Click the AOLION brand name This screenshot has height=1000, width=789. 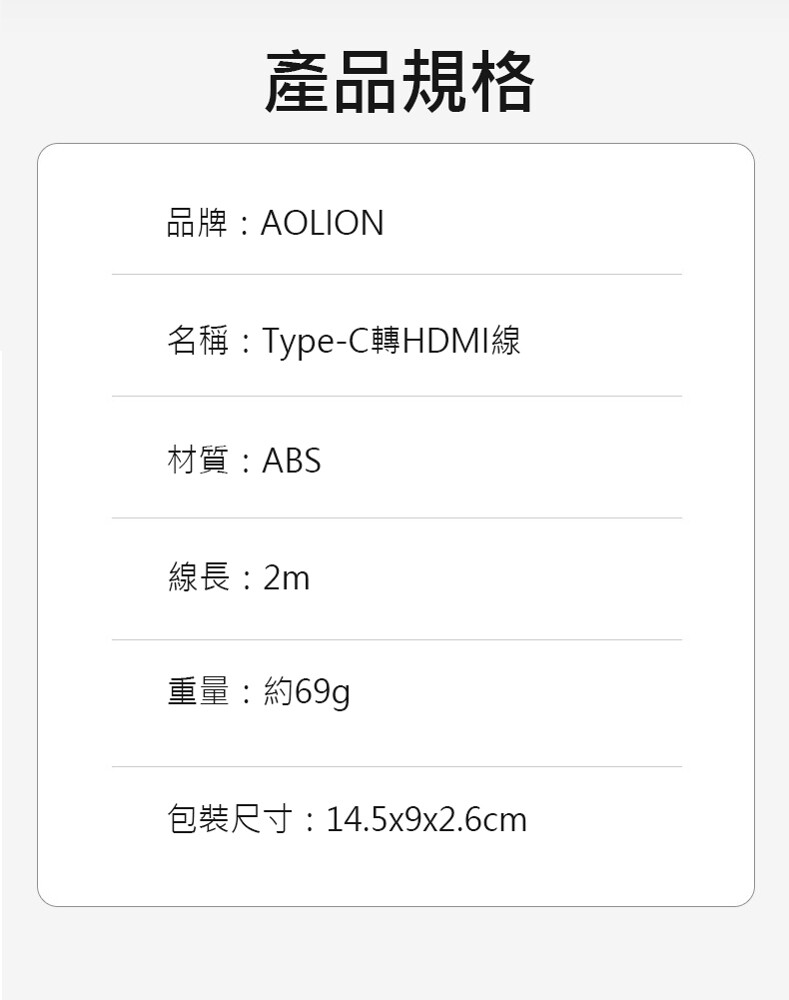coord(322,223)
